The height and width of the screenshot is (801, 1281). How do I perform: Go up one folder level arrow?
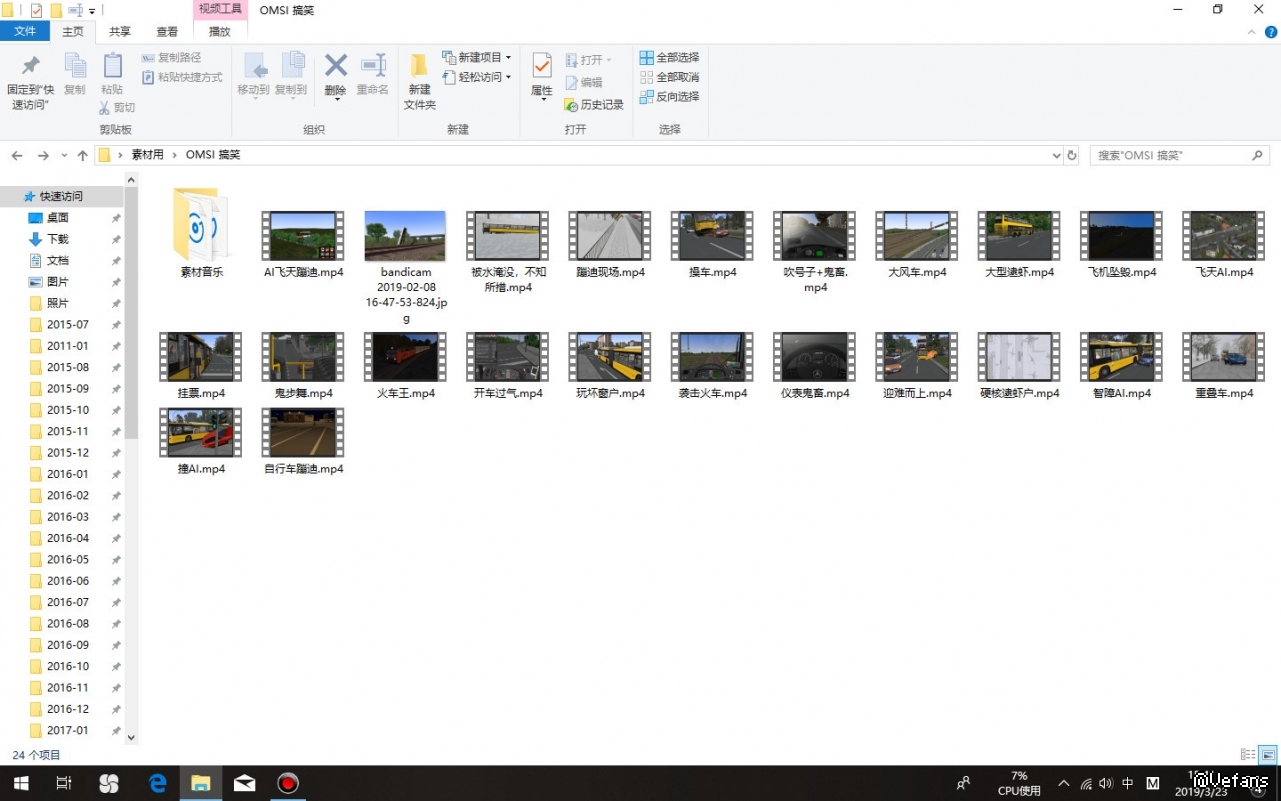point(83,156)
